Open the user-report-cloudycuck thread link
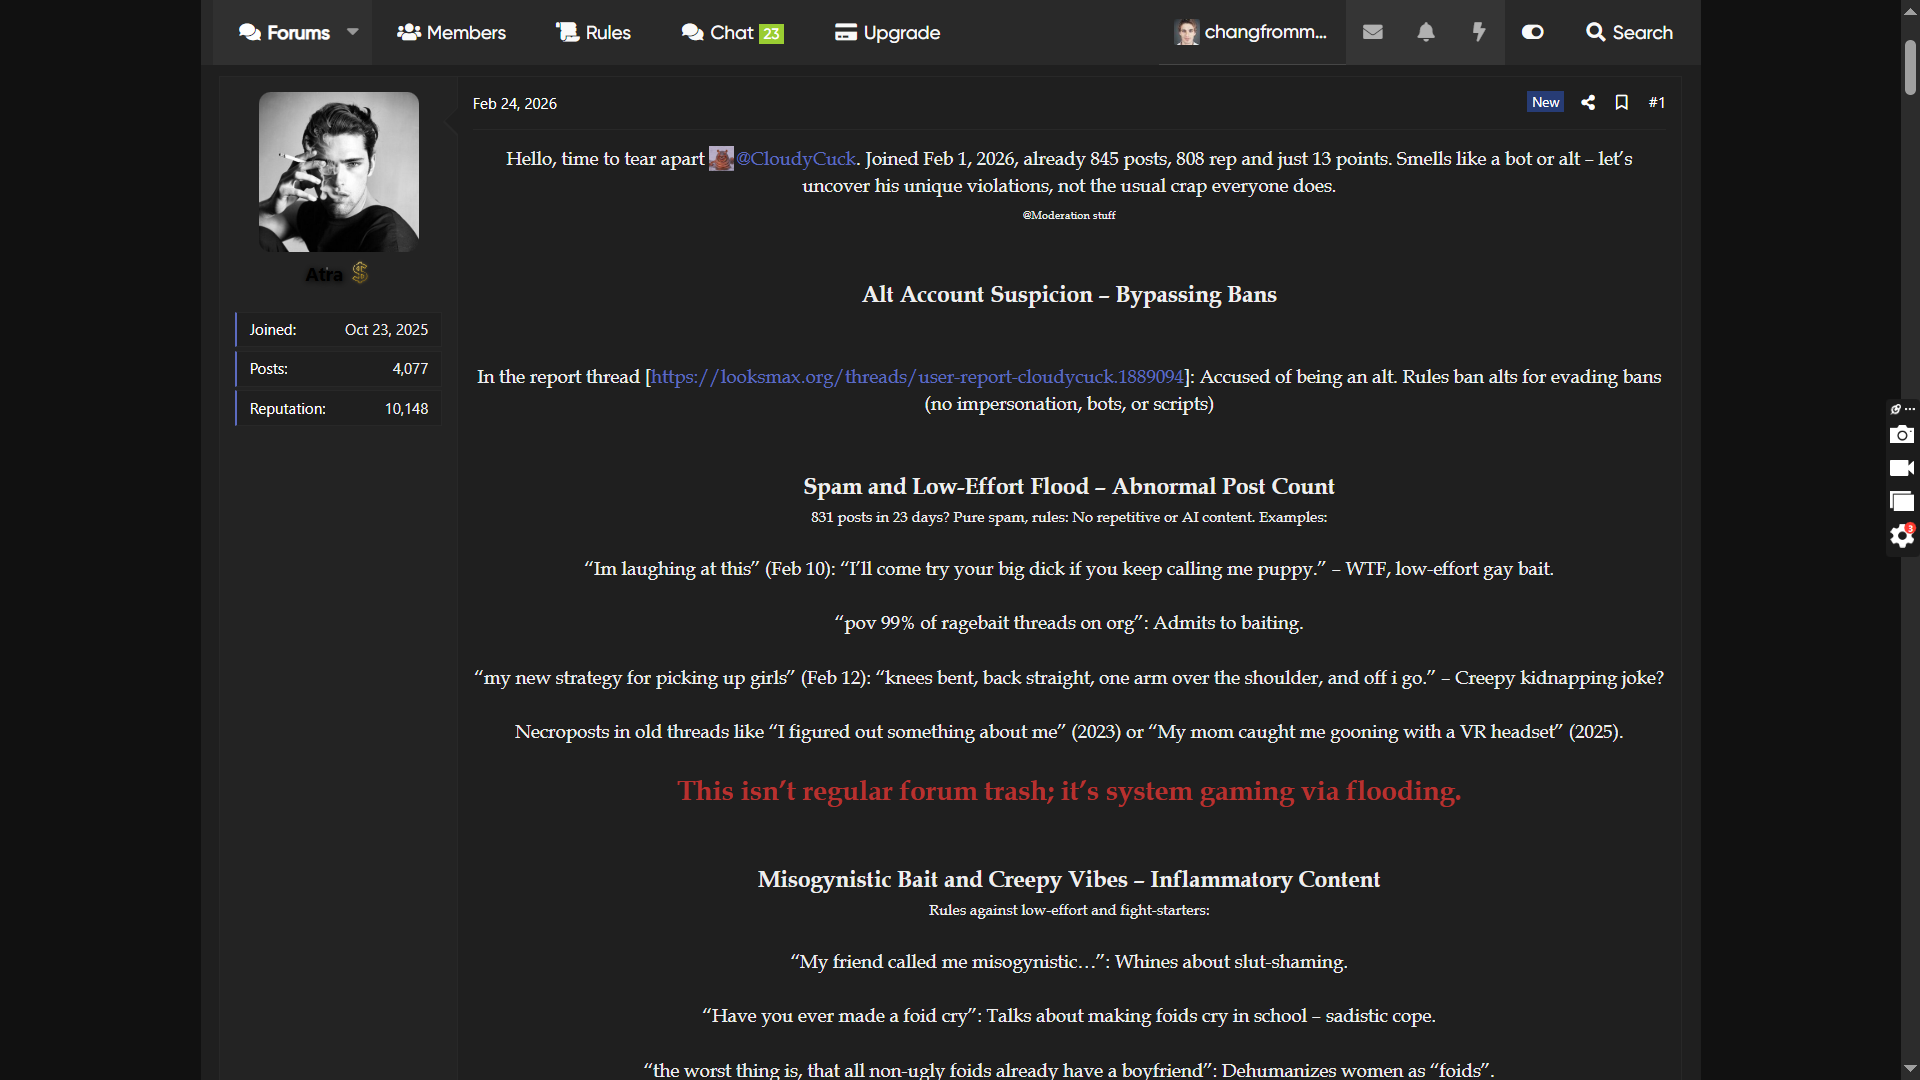This screenshot has height=1080, width=1920. (917, 377)
